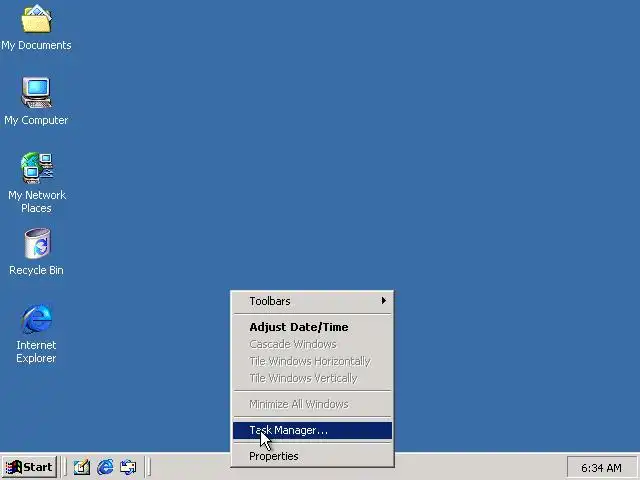Expand the Toolbars submenu
The image size is (640, 480).
(x=312, y=301)
